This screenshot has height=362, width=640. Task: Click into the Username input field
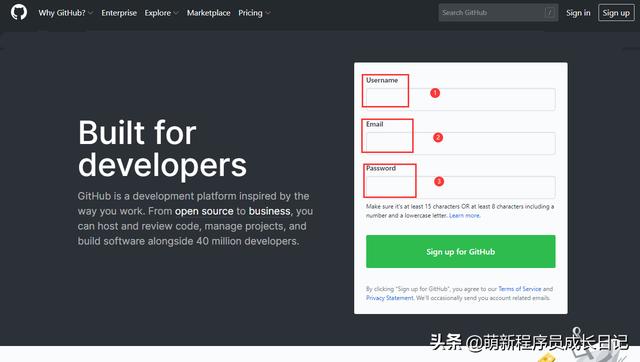[x=460, y=99]
